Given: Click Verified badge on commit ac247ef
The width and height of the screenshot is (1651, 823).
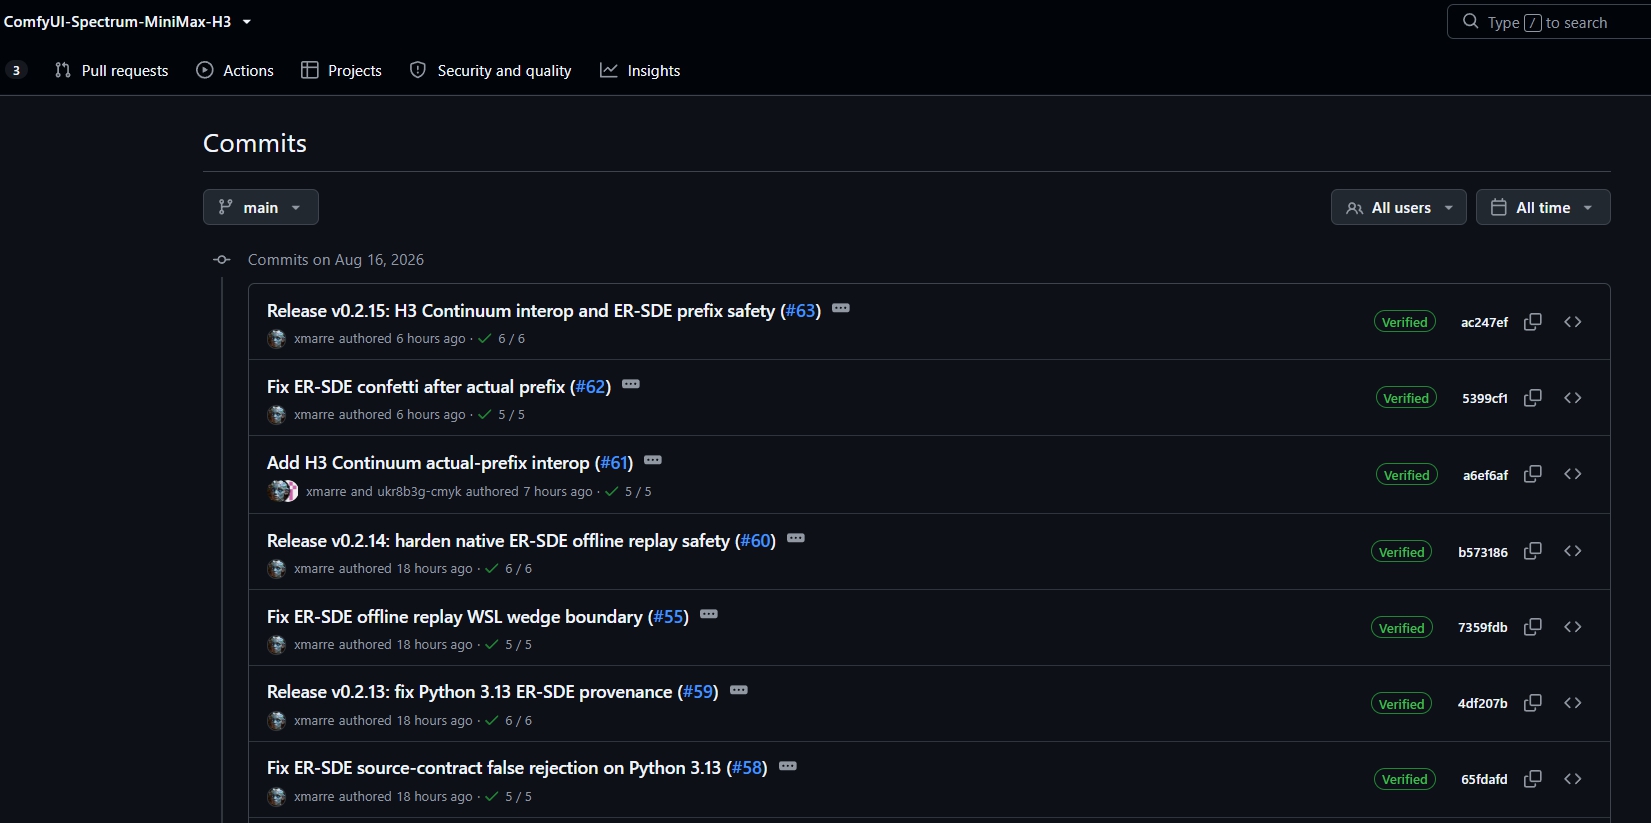Looking at the screenshot, I should 1405,322.
